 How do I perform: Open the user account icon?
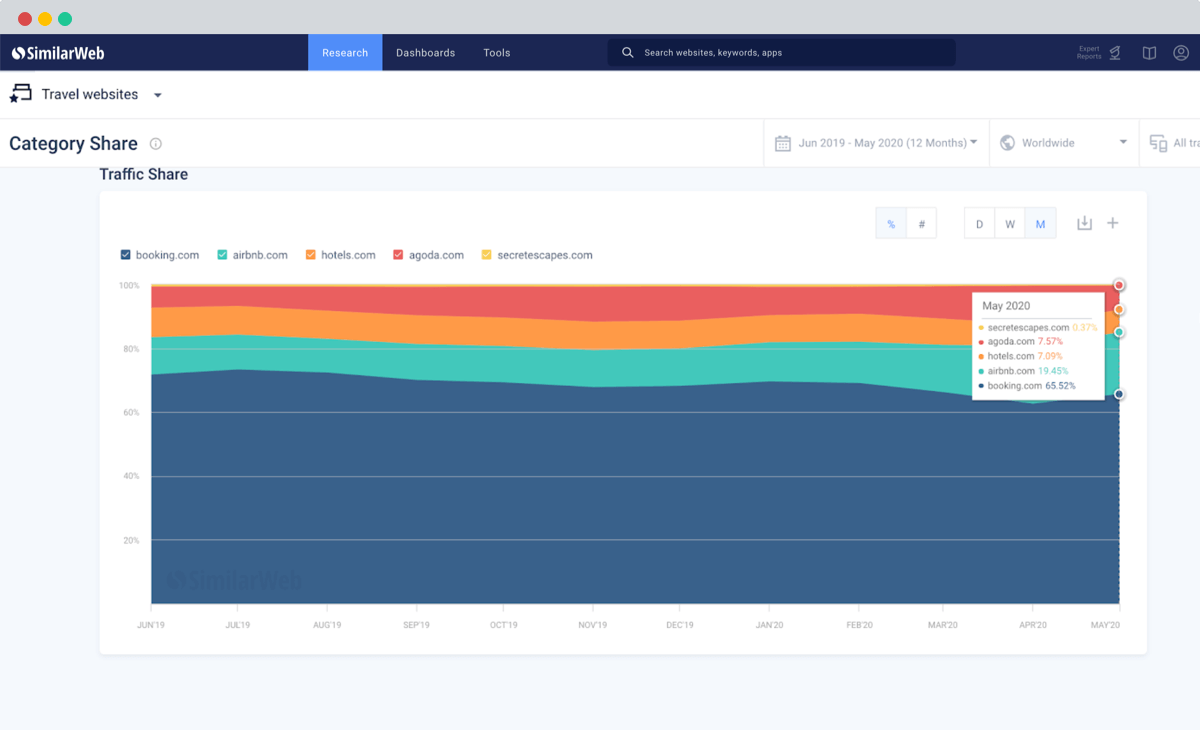pyautogui.click(x=1181, y=53)
